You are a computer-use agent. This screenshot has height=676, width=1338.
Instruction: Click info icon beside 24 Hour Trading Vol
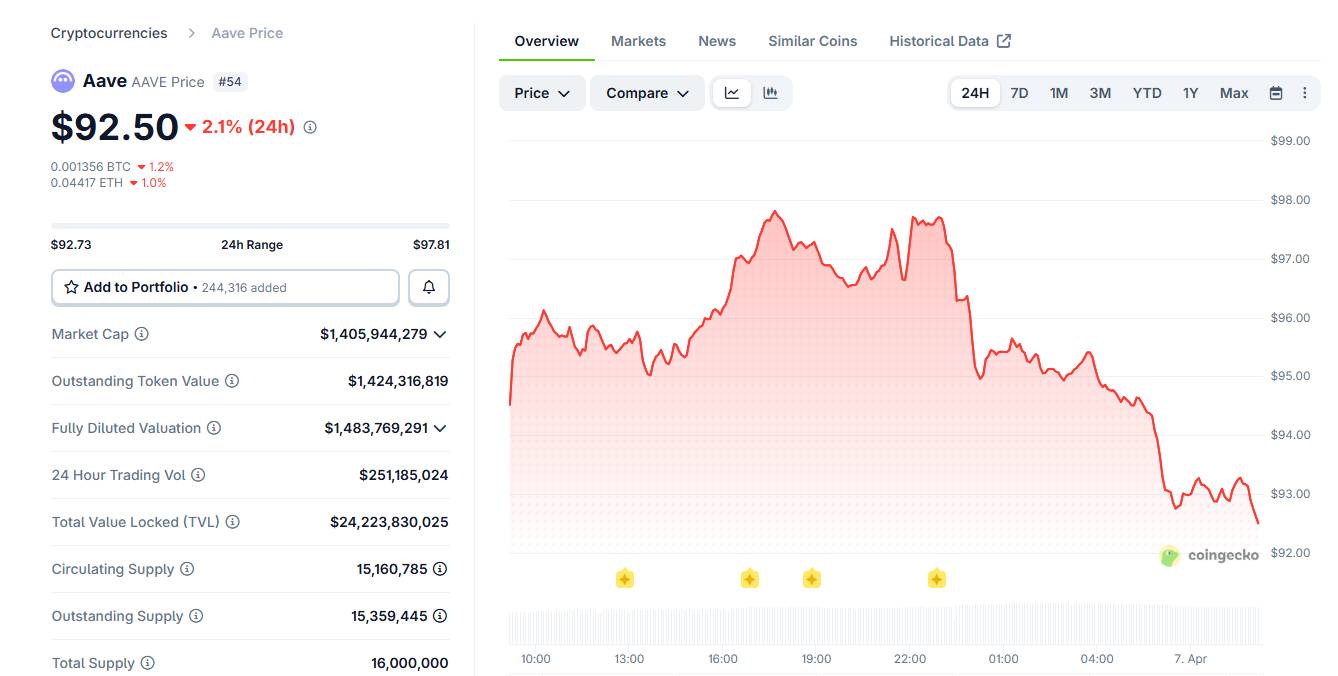[x=198, y=475]
